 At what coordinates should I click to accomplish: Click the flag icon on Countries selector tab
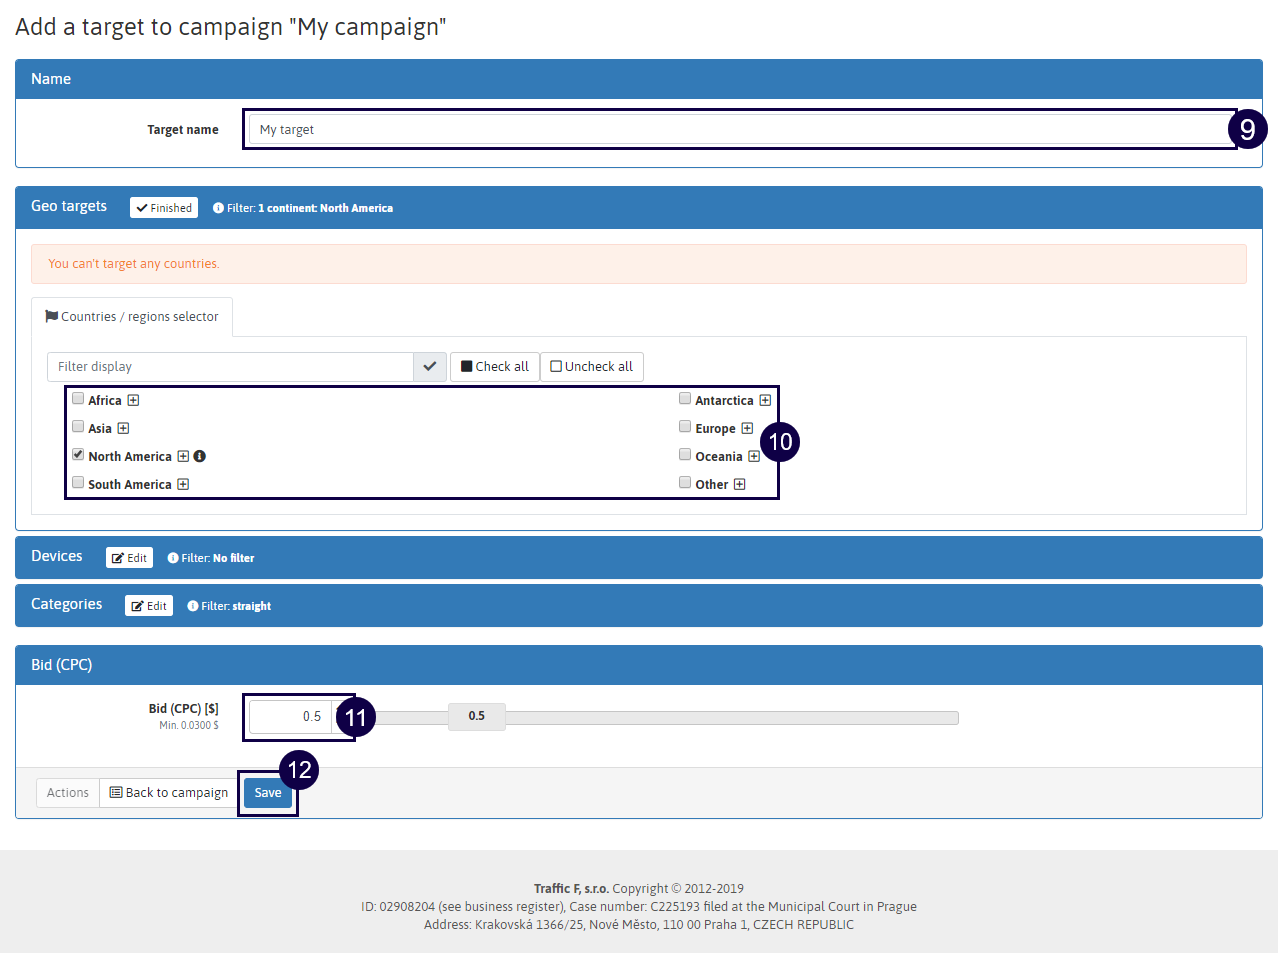(x=52, y=316)
